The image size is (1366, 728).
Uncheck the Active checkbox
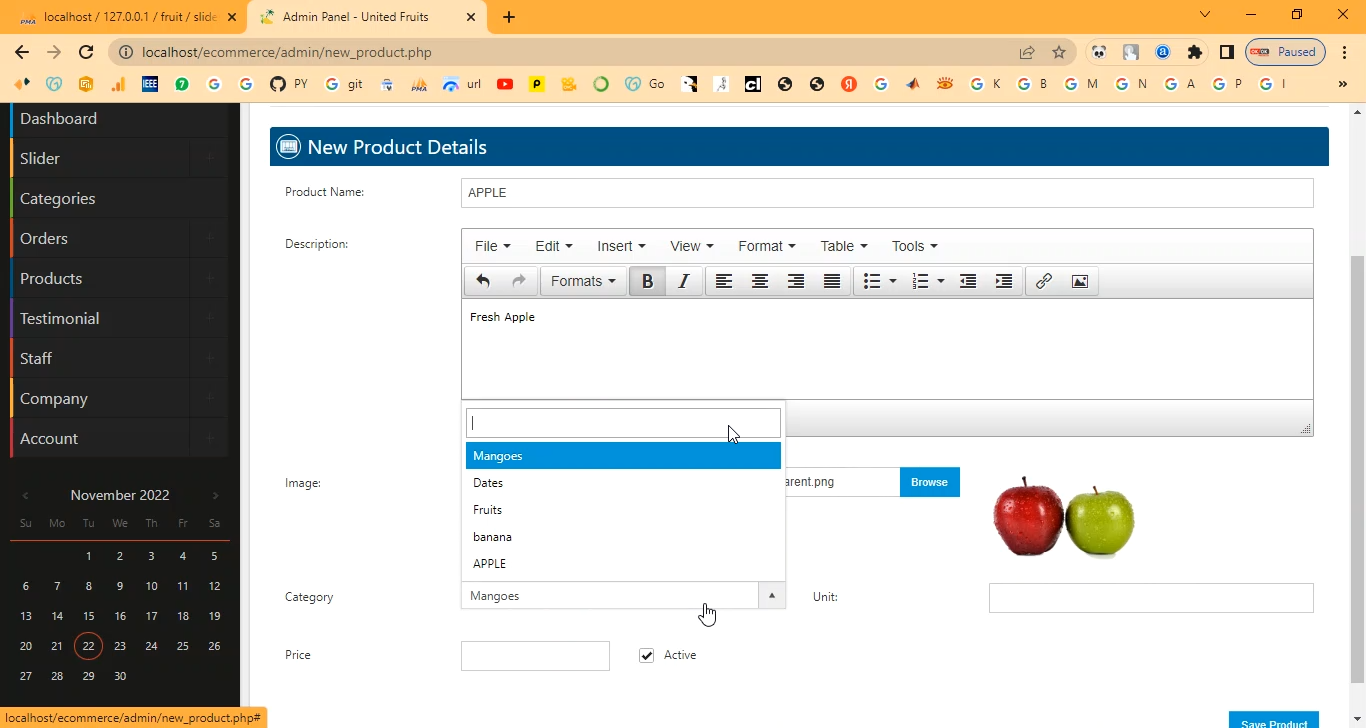[647, 656]
